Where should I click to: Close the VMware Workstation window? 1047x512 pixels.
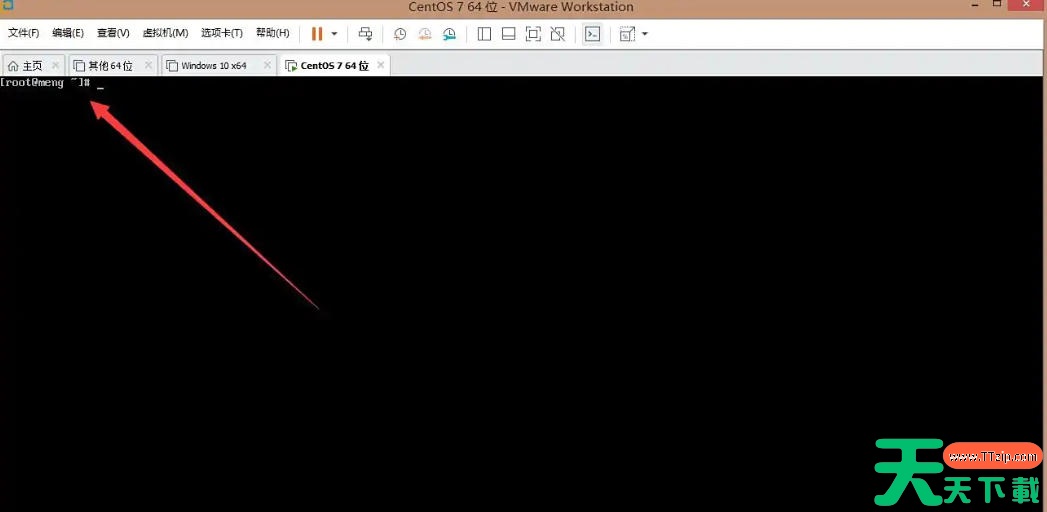coord(1026,5)
